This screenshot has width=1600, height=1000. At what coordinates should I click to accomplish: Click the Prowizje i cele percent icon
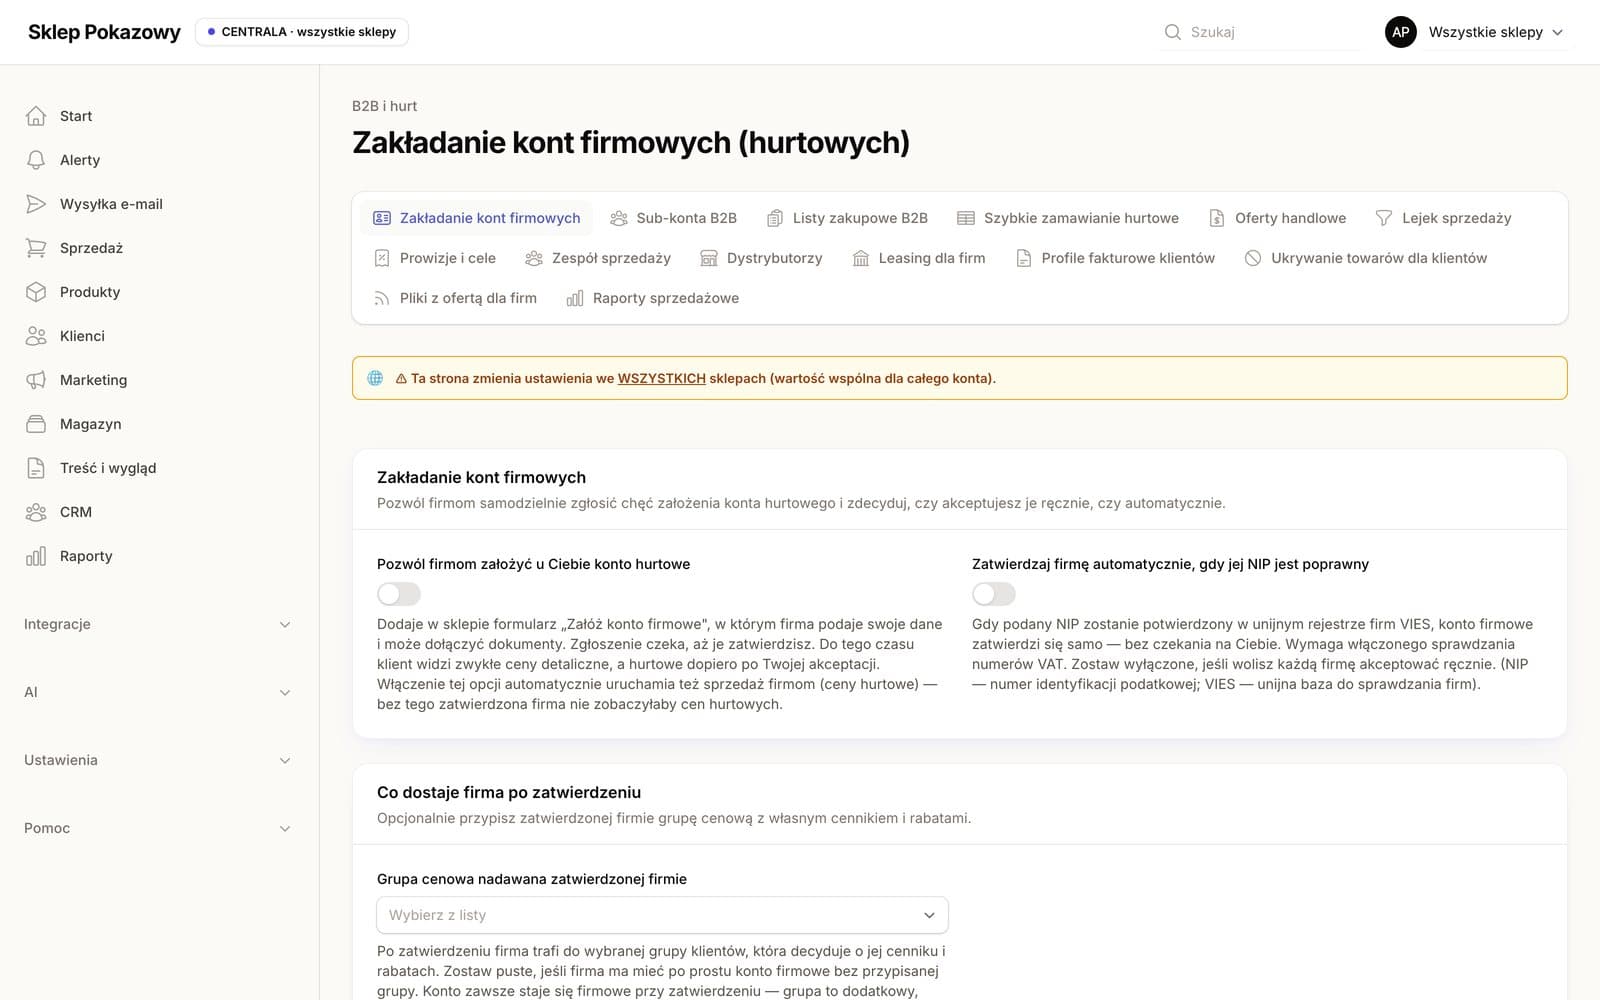(x=382, y=258)
